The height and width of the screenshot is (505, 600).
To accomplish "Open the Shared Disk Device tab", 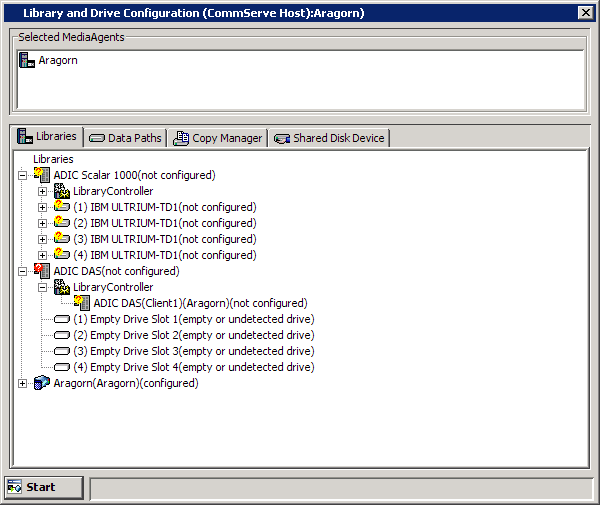I will (x=329, y=138).
